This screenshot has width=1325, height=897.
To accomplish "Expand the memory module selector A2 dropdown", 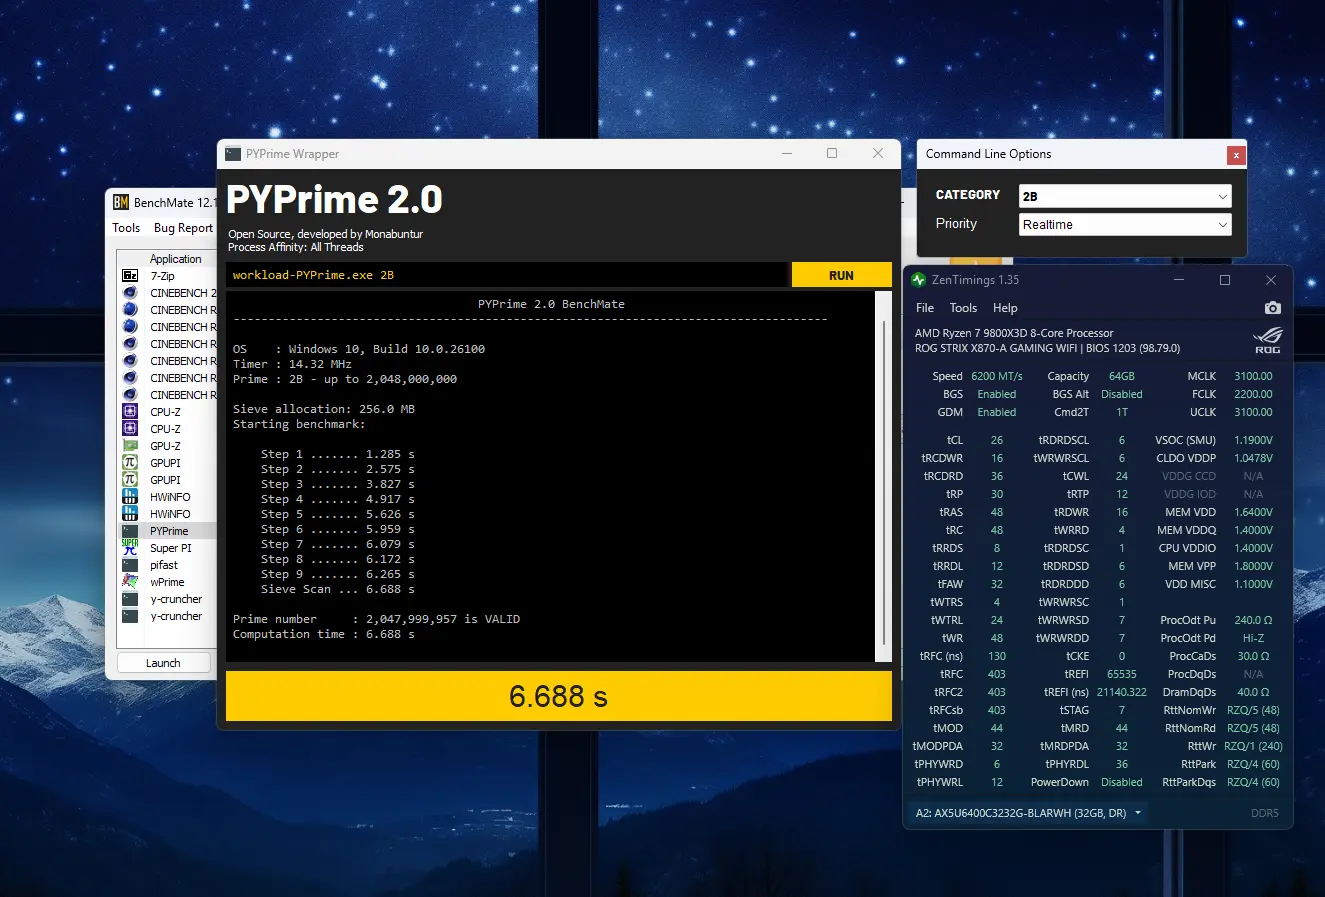I will click(1029, 813).
